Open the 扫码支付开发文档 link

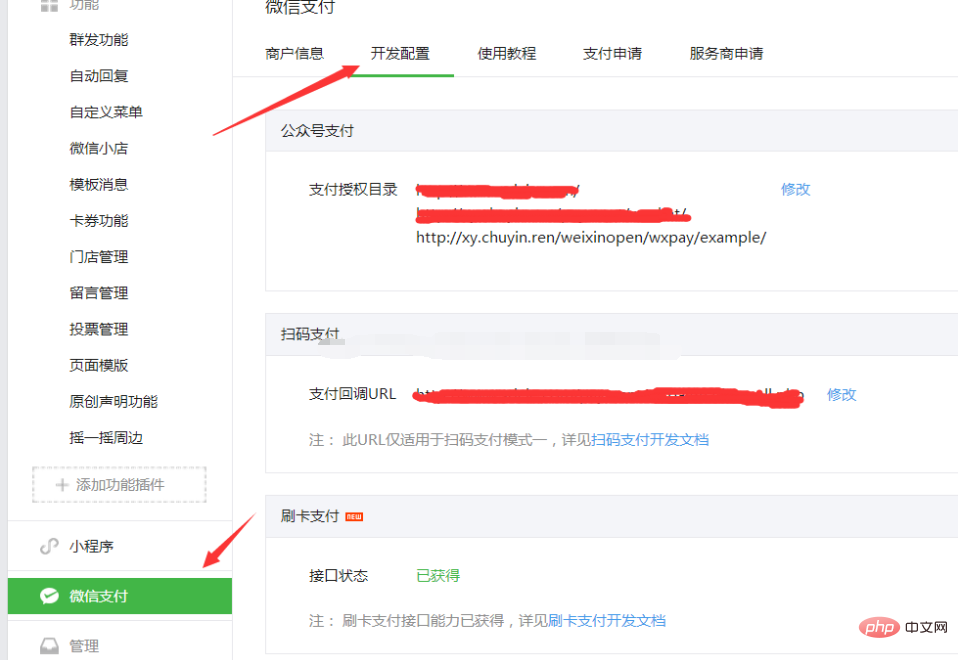650,439
